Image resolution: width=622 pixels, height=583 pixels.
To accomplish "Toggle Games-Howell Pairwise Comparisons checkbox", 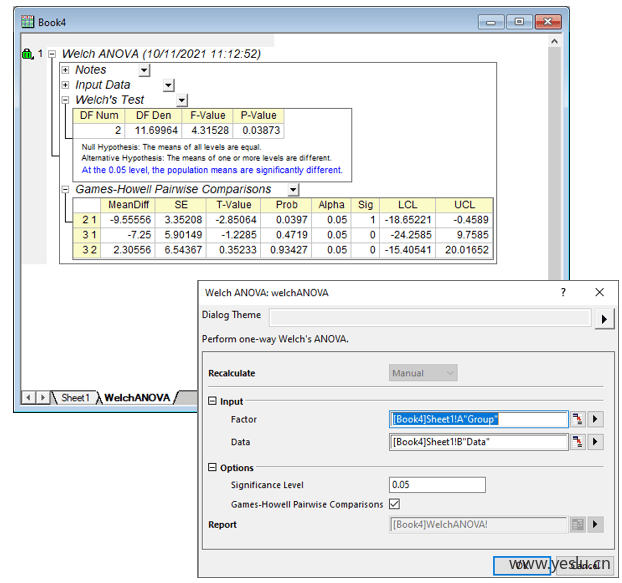I will tap(394, 504).
